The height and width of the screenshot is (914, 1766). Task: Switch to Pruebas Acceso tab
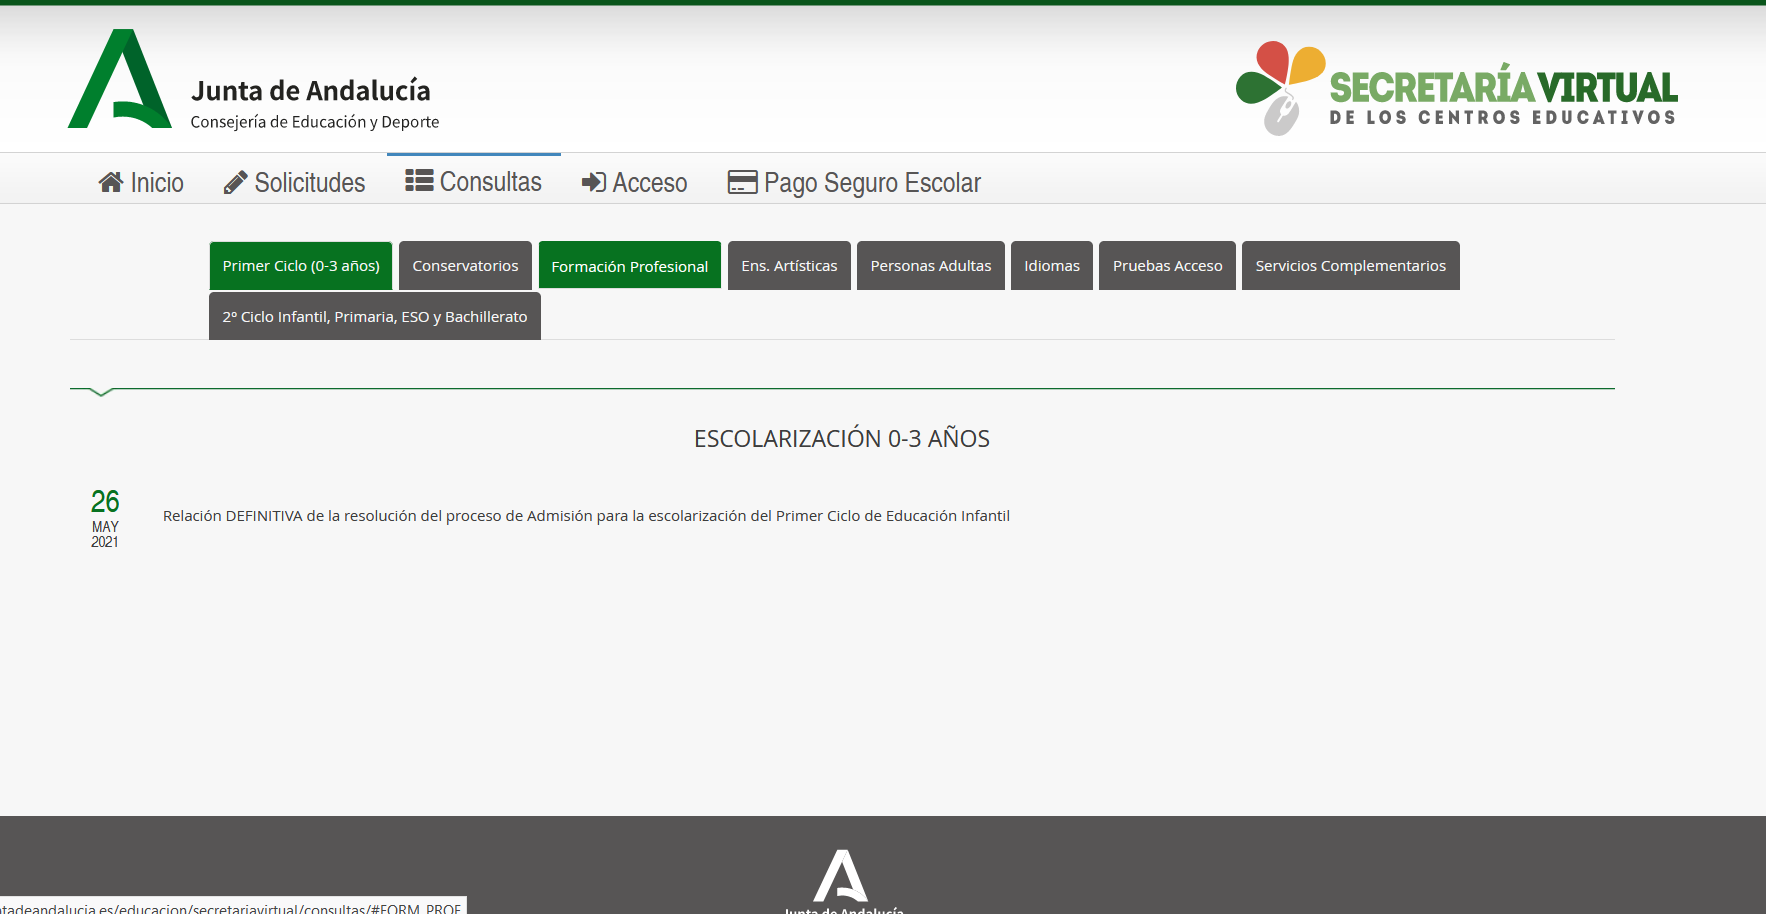tap(1167, 266)
